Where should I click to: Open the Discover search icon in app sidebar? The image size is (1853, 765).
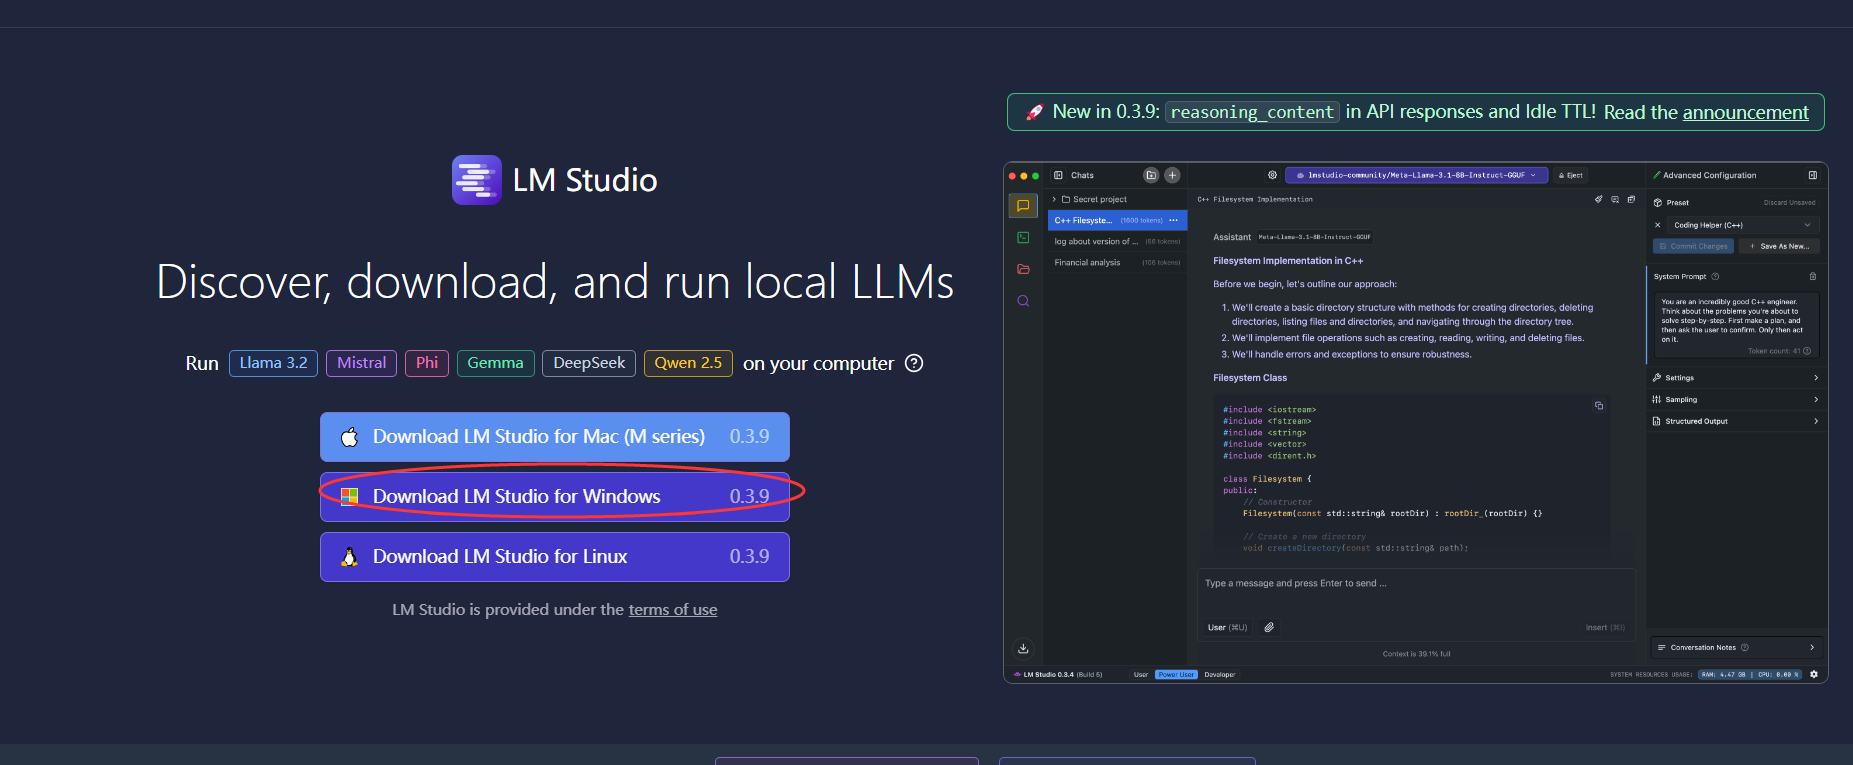tap(1023, 301)
